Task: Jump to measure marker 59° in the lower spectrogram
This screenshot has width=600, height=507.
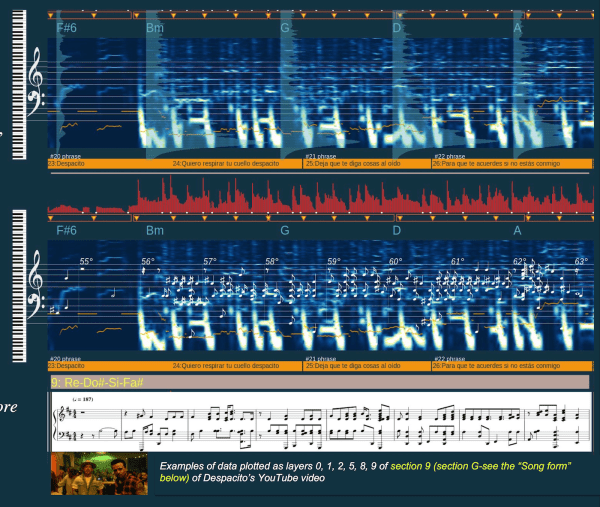Action: [334, 262]
